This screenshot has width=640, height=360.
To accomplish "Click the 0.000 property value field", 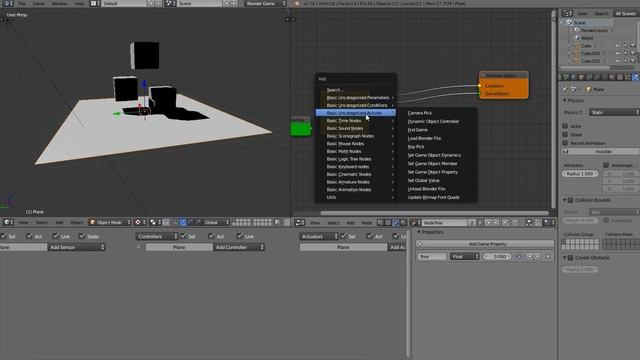I will tap(497, 257).
